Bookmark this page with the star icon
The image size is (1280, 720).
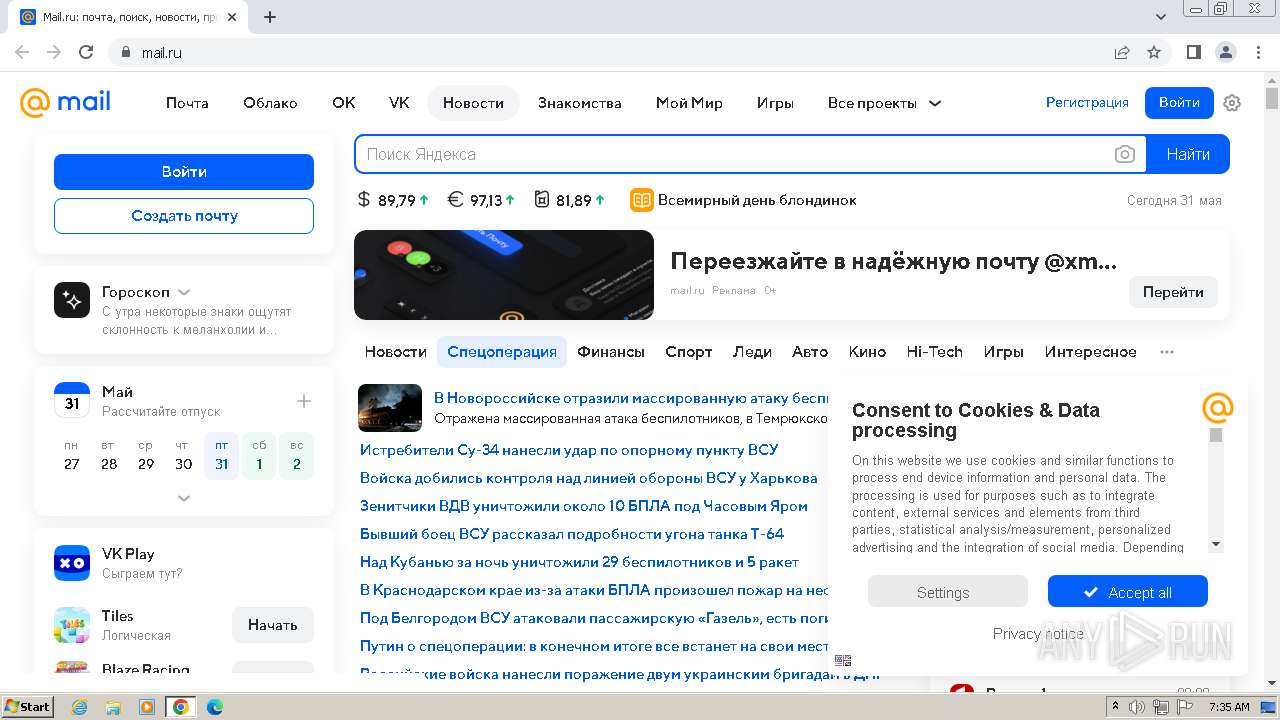click(x=1154, y=52)
